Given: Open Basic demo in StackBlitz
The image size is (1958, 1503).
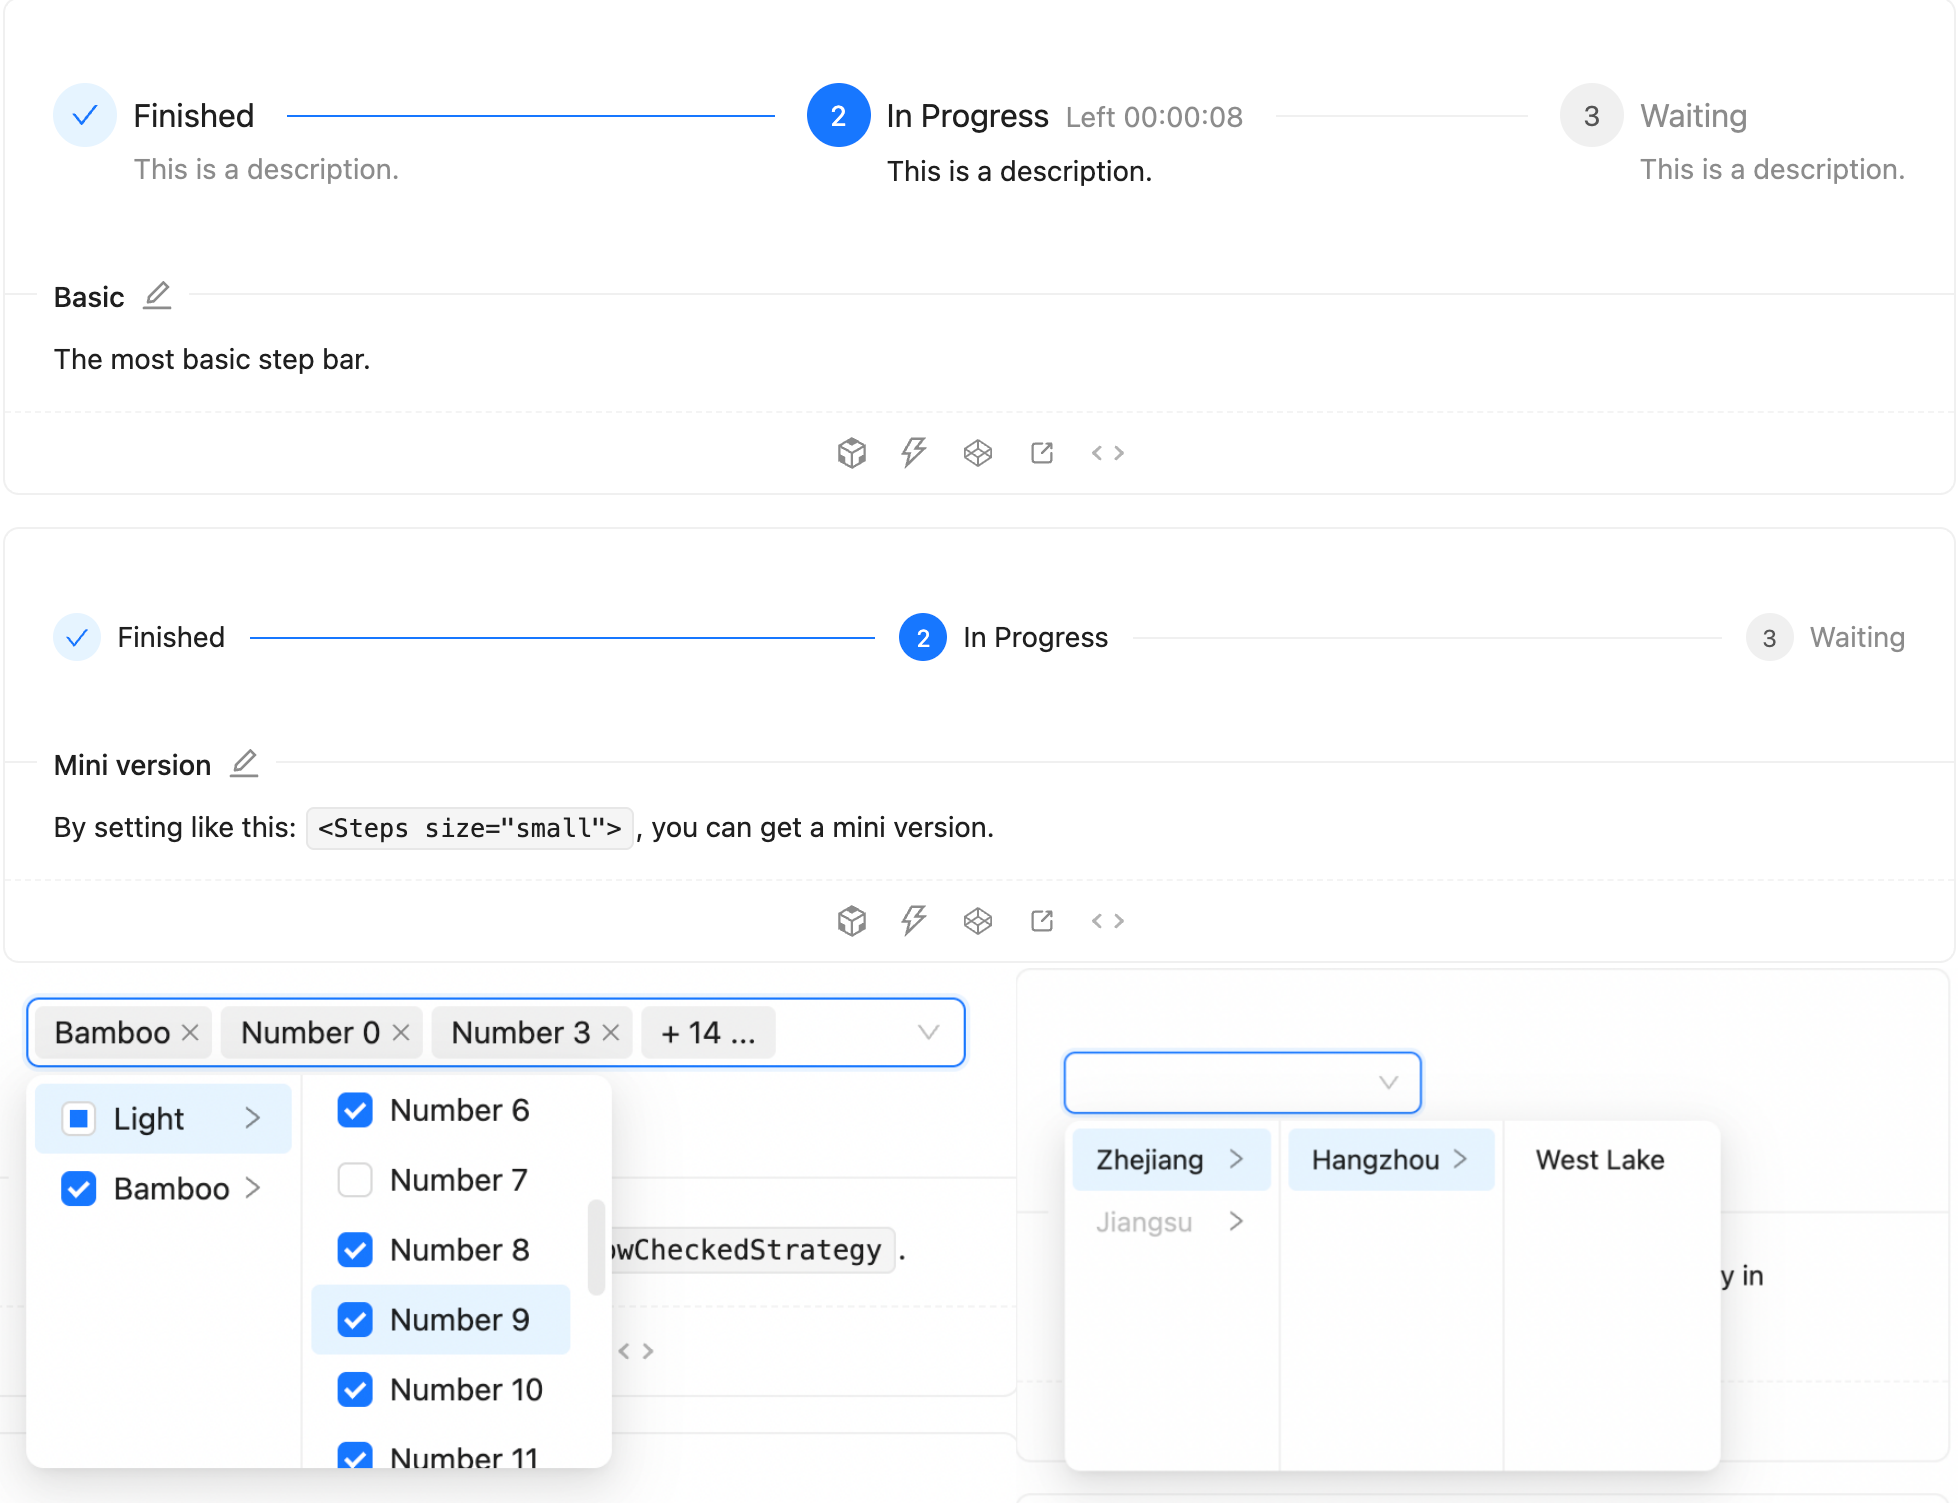Looking at the screenshot, I should point(914,453).
